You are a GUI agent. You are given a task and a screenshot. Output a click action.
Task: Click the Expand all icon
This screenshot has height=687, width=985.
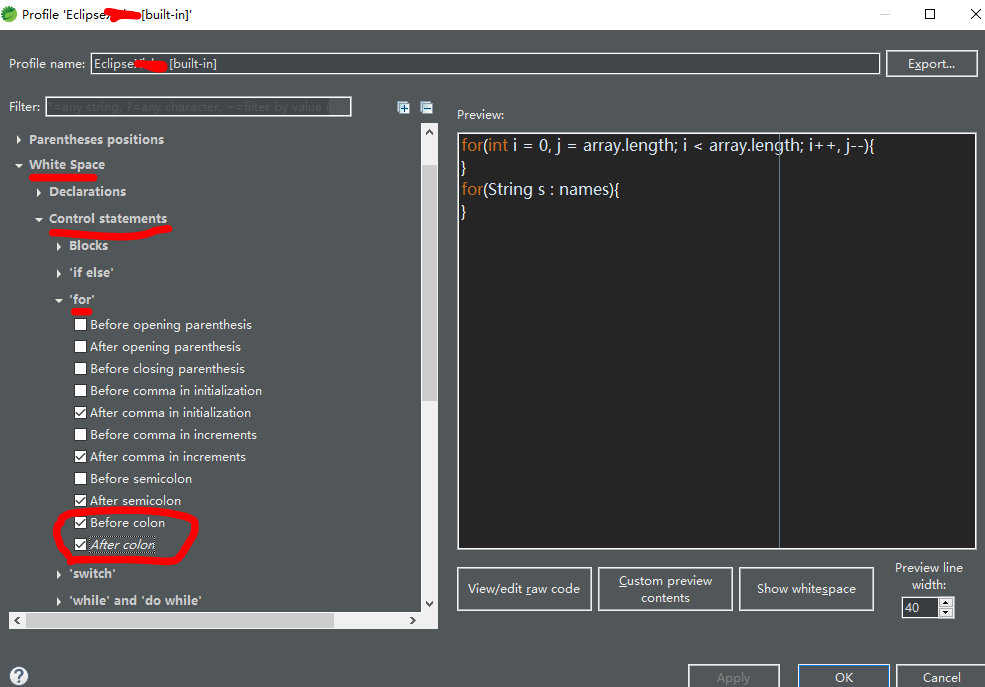point(403,107)
